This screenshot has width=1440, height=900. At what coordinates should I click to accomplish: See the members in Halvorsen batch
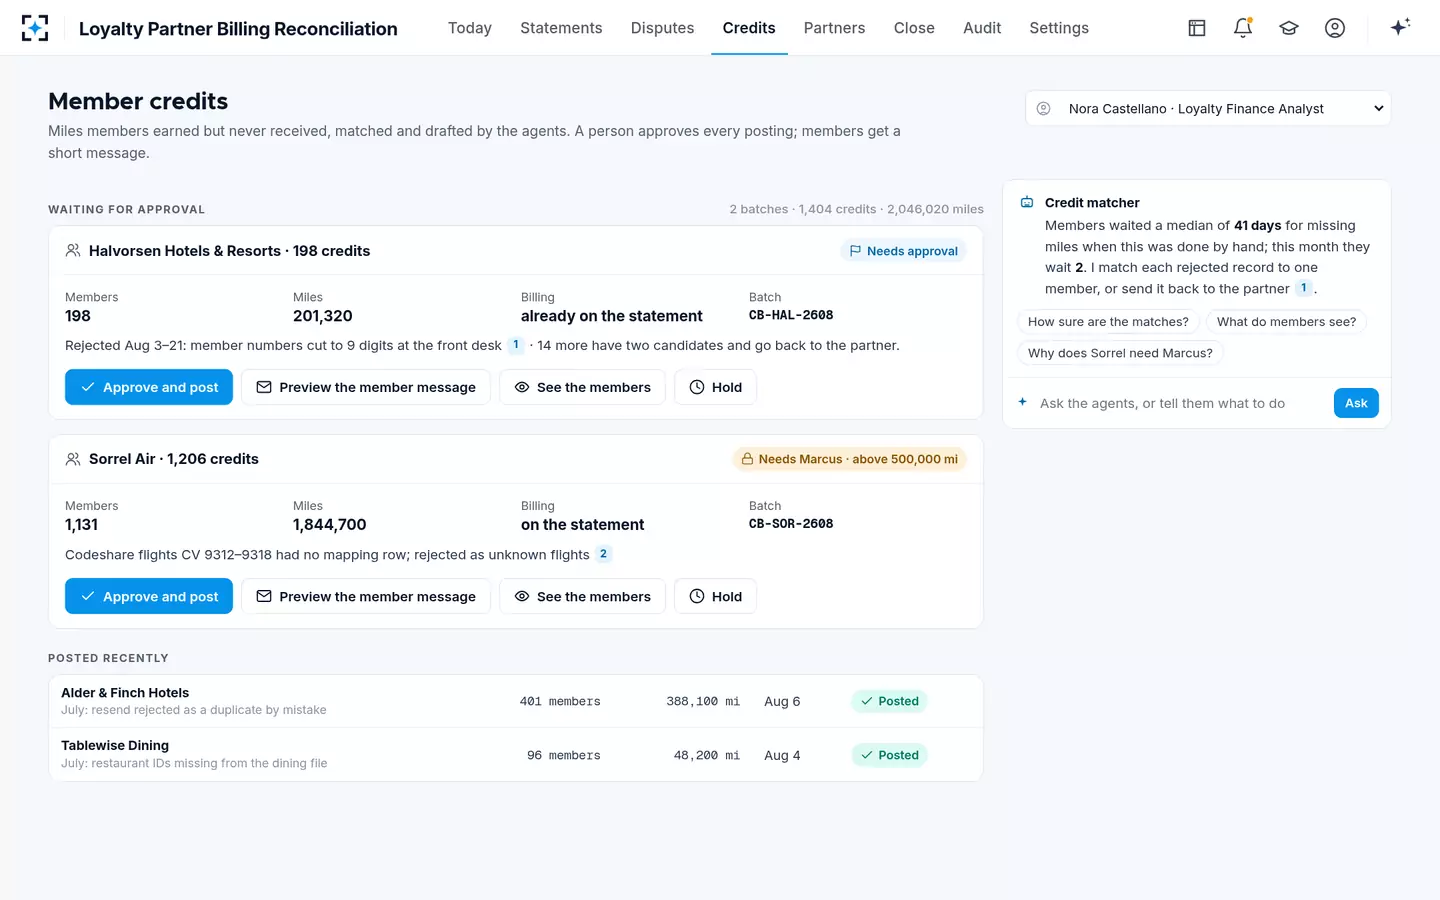582,387
